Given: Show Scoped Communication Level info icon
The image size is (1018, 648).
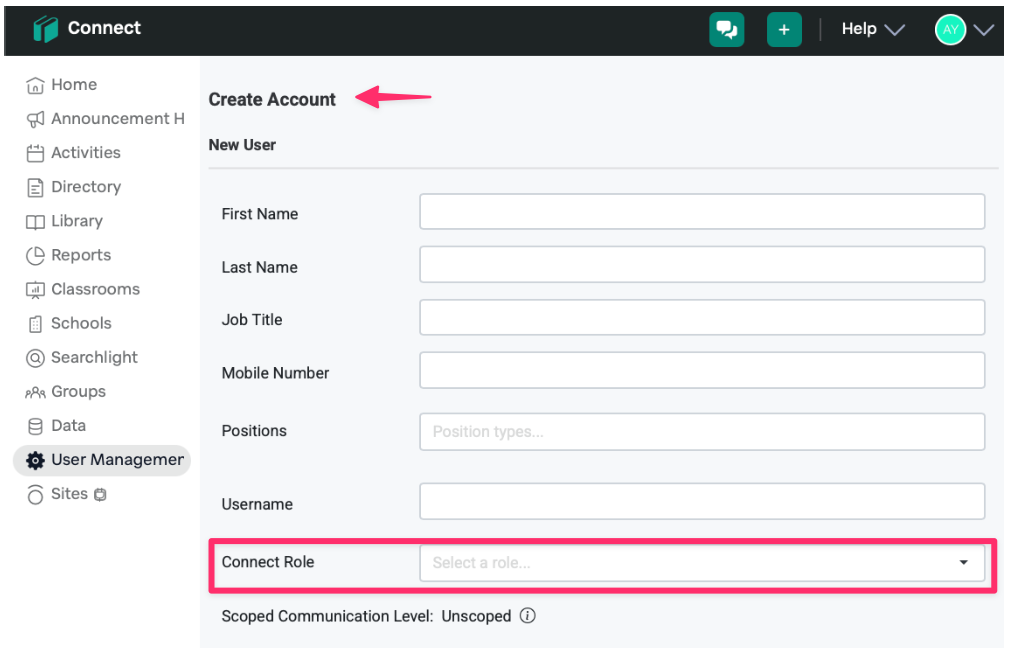Looking at the screenshot, I should [x=528, y=616].
